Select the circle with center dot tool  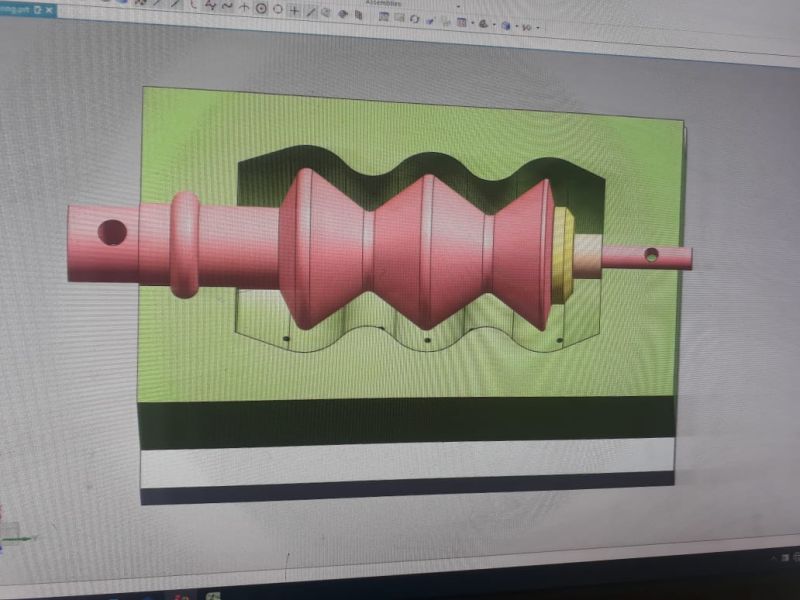click(x=261, y=9)
